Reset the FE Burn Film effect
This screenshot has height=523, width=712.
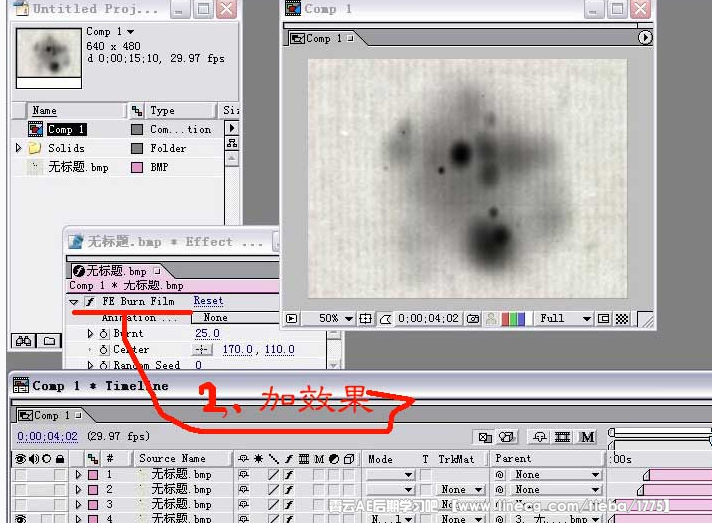[208, 301]
